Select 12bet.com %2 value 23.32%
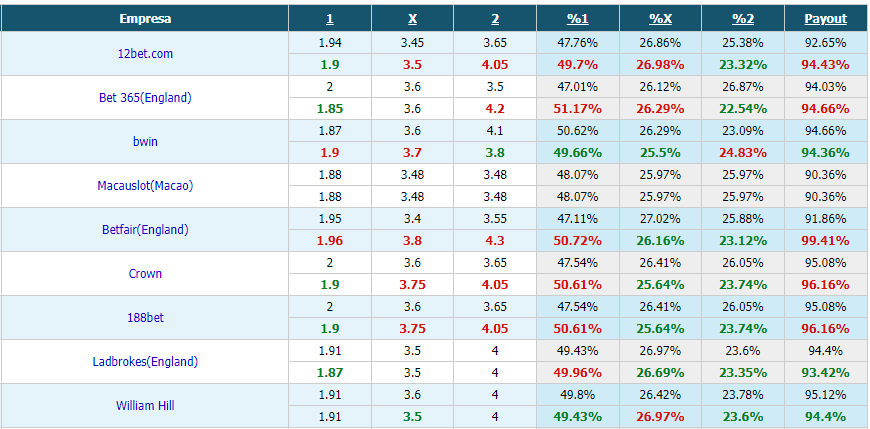870x429 pixels. (x=742, y=65)
